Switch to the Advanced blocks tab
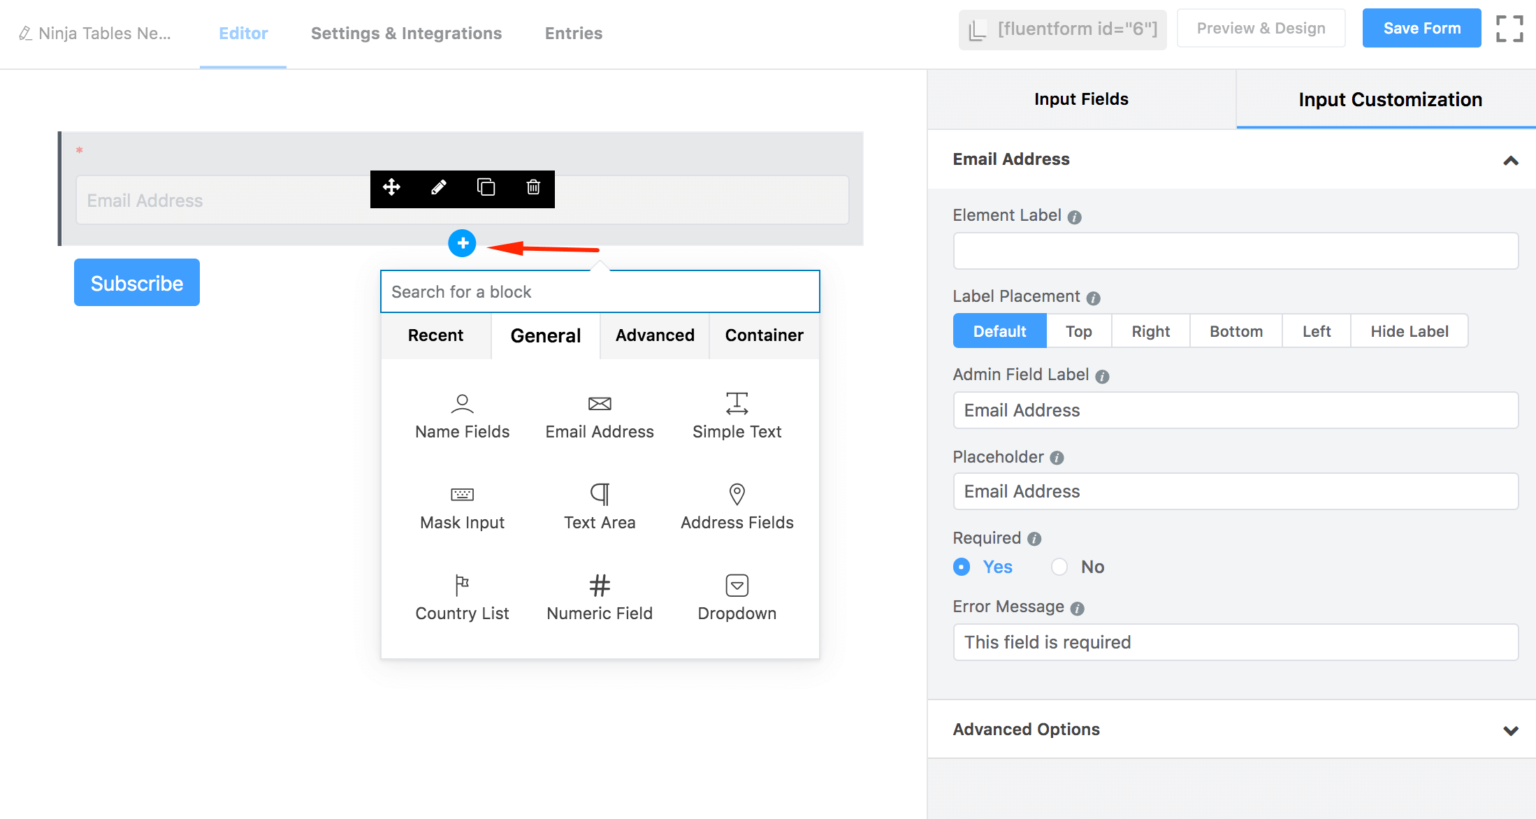Screen dimensions: 1536x819 [654, 335]
